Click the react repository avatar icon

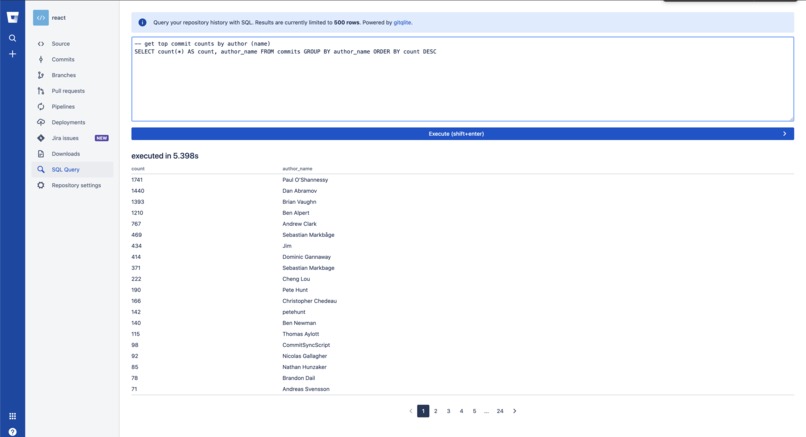[41, 17]
